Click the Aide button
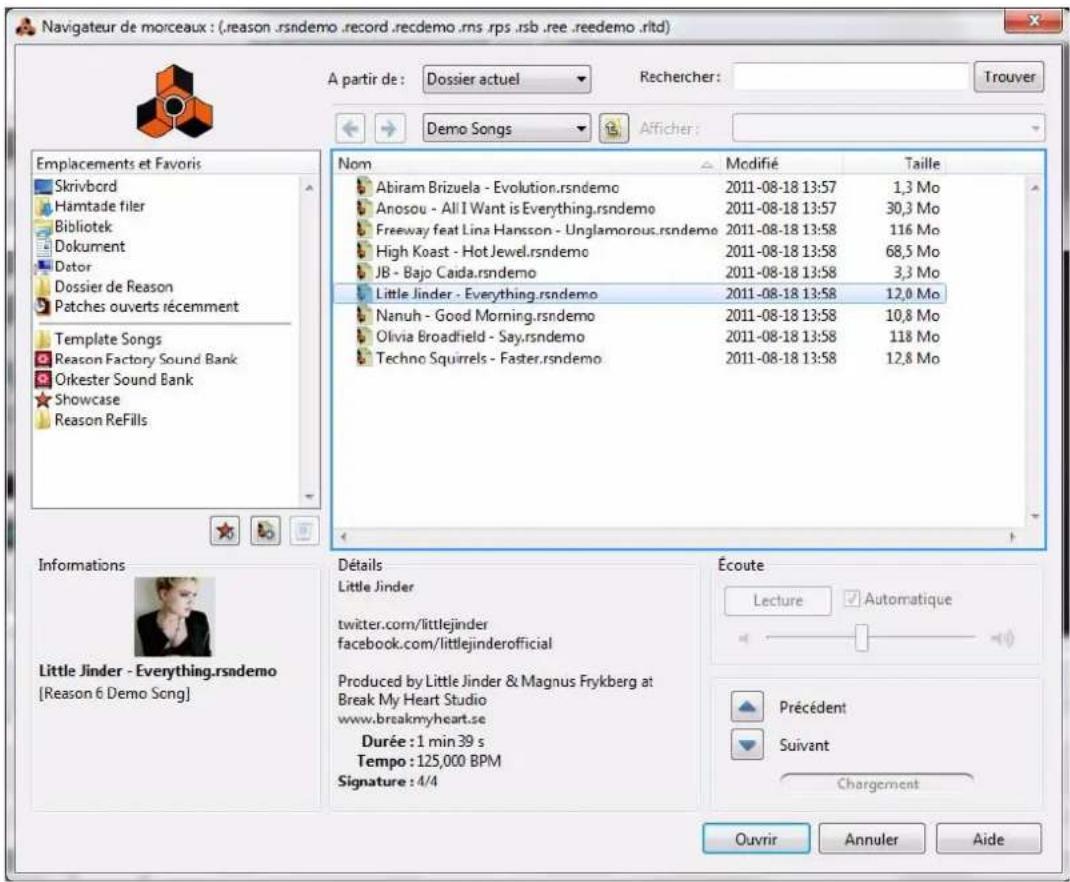1070x882 pixels. pyautogui.click(x=988, y=839)
